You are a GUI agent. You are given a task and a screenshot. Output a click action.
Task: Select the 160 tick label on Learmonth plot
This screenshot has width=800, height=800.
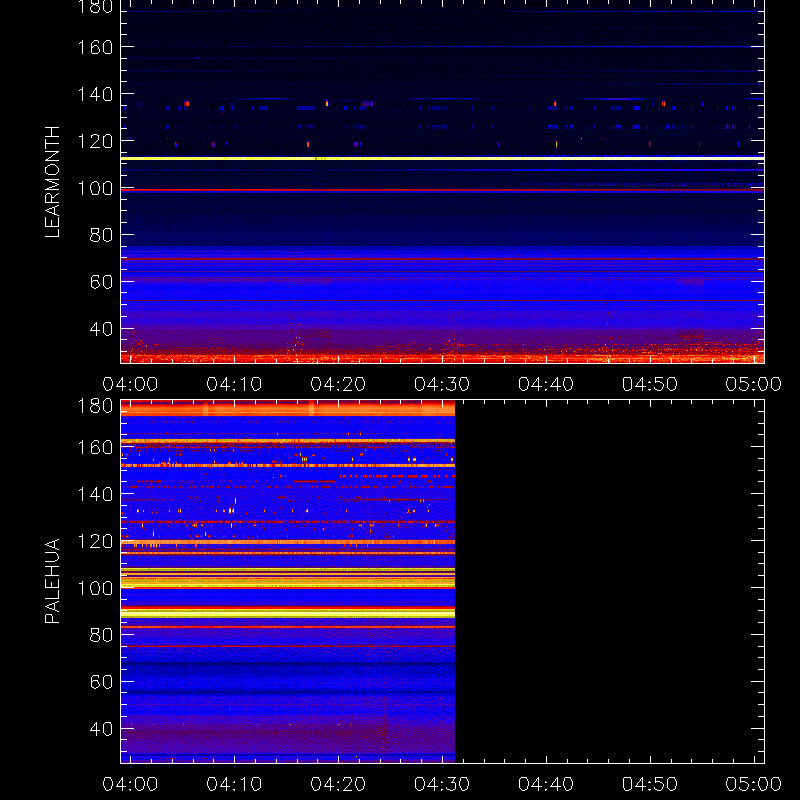pyautogui.click(x=95, y=47)
